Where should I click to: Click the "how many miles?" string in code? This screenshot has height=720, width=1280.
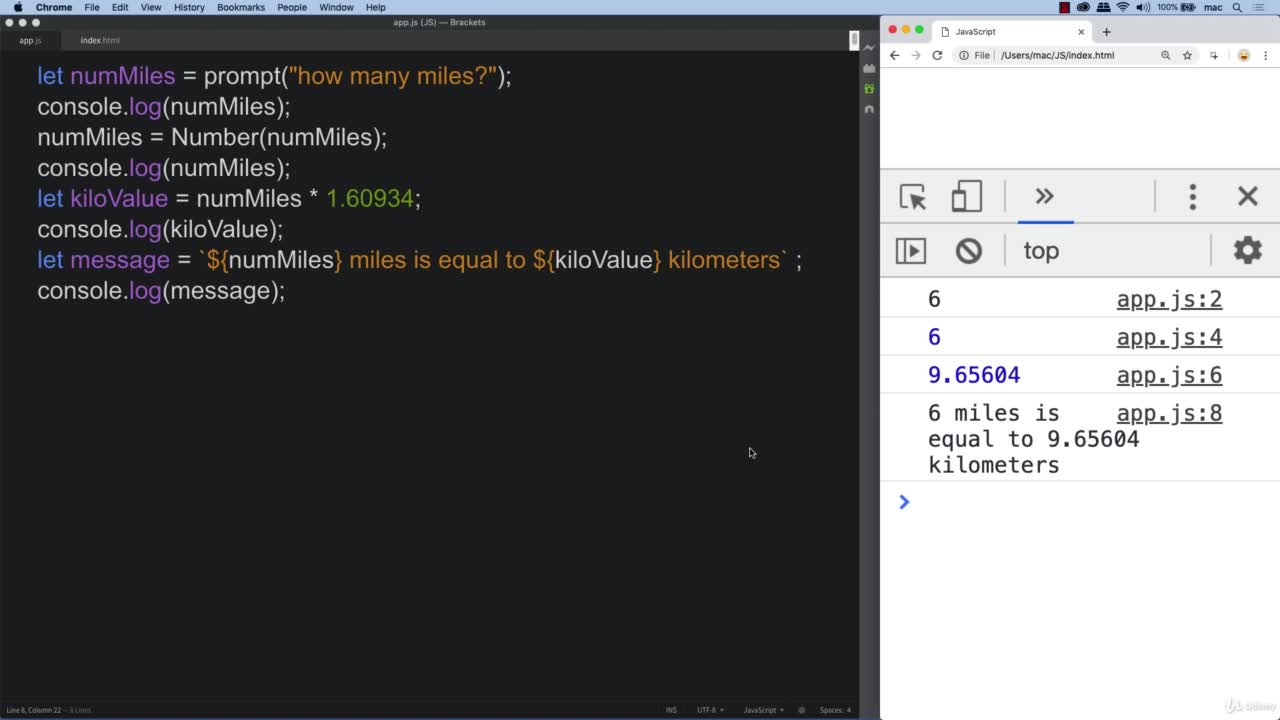pos(393,76)
